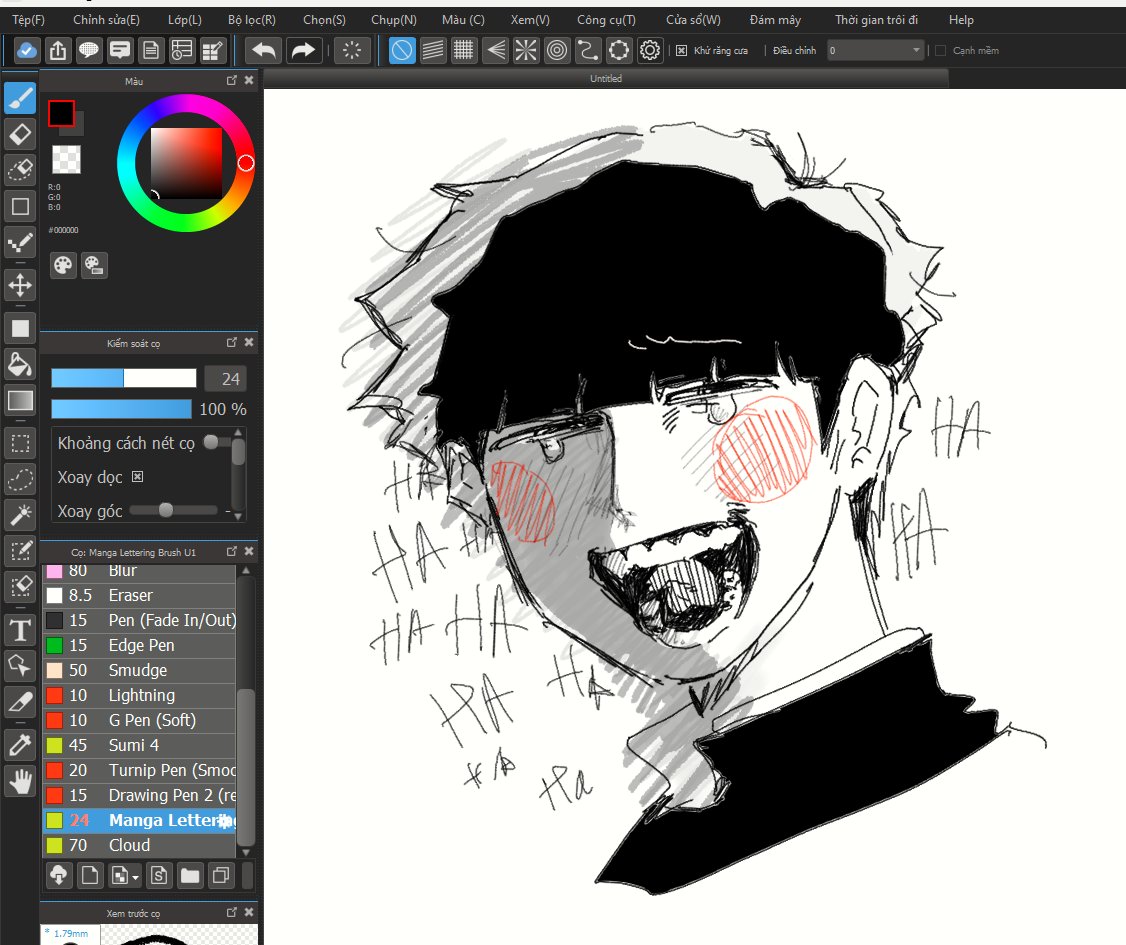Select the Lasso selection tool
Viewport: 1126px width, 945px height.
20,479
